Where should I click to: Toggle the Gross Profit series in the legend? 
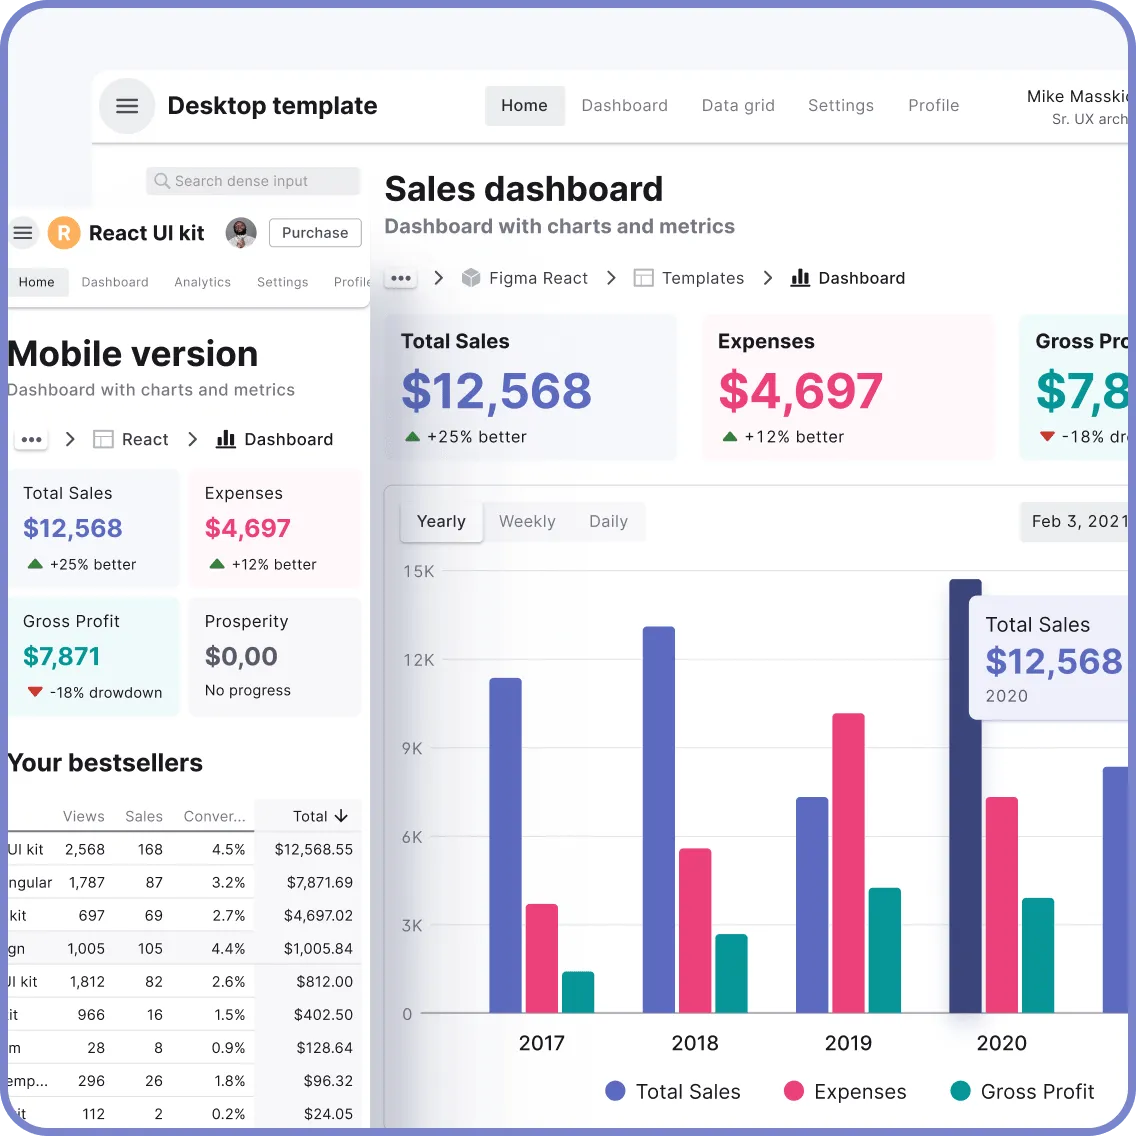1022,1091
